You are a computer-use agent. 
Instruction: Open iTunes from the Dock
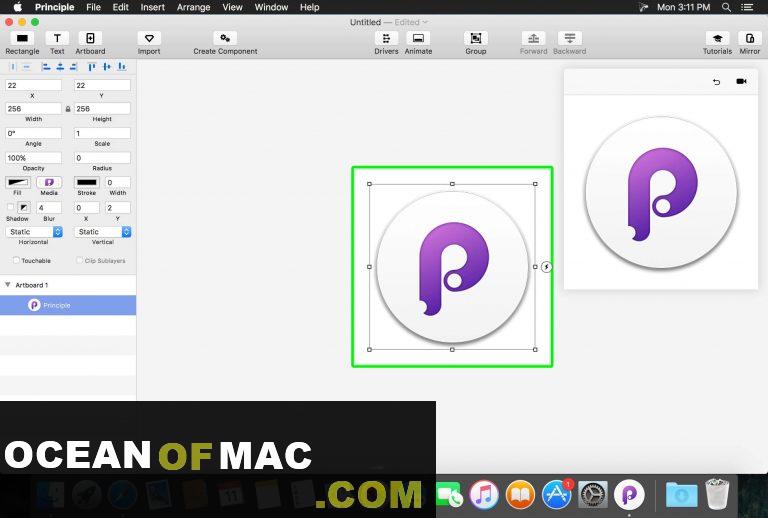[x=484, y=494]
